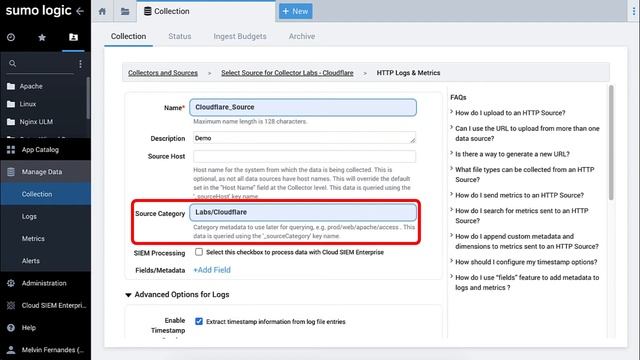
Task: Switch to the Status tab
Action: [180, 36]
